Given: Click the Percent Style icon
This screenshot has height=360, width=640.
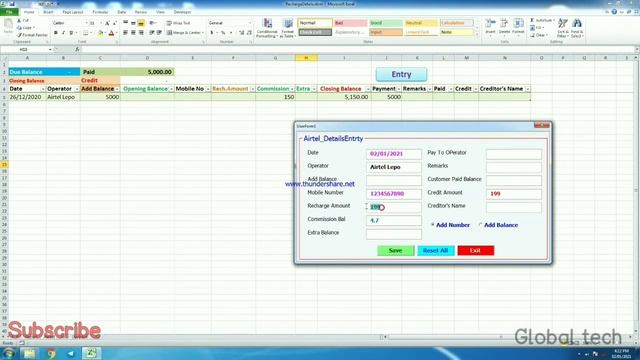Looking at the screenshot, I should coord(223,33).
